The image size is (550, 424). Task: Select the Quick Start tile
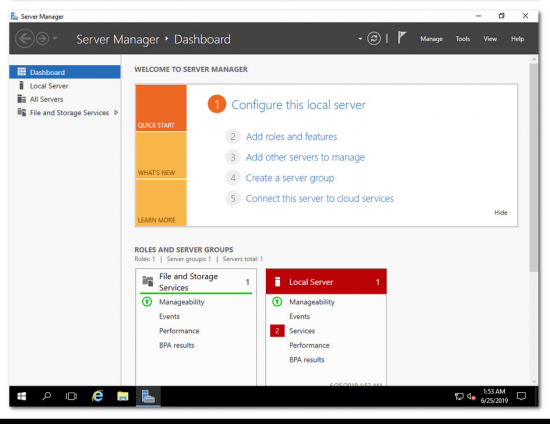(161, 108)
